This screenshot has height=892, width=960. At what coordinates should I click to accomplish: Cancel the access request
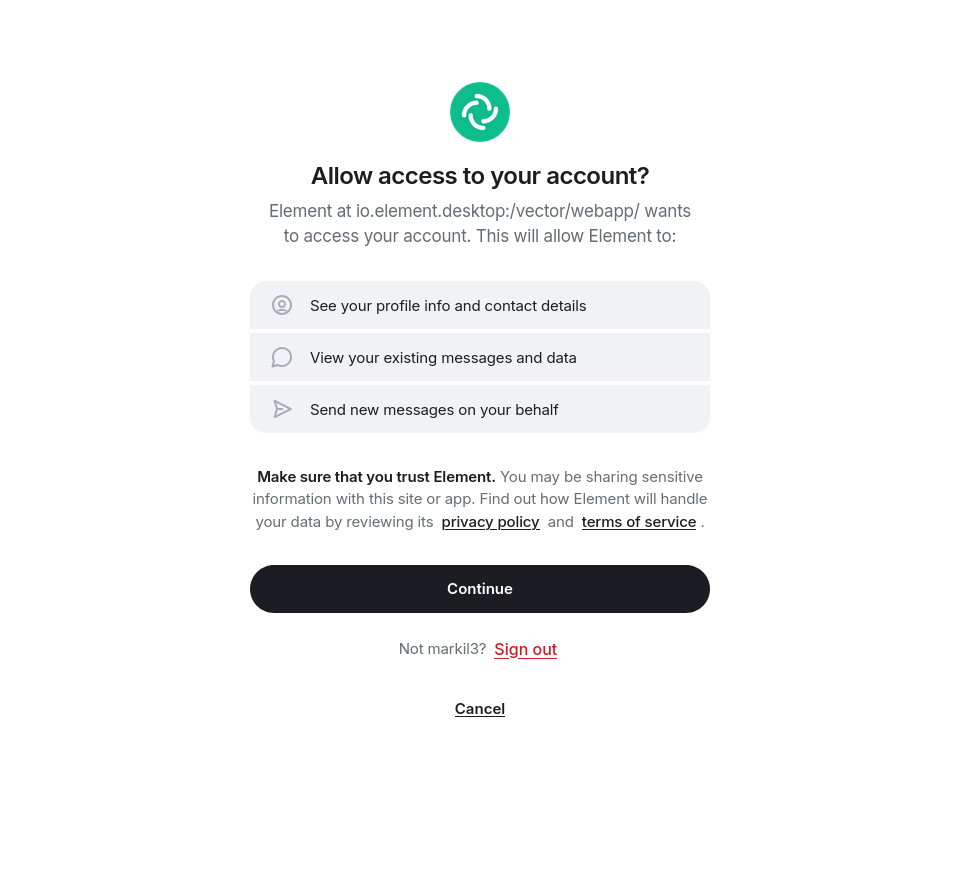coord(480,709)
